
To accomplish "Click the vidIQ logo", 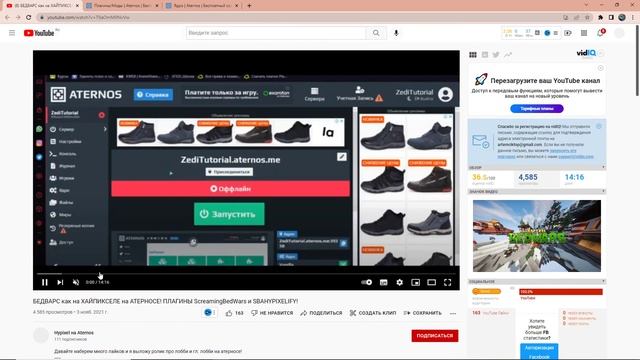I will [x=586, y=53].
